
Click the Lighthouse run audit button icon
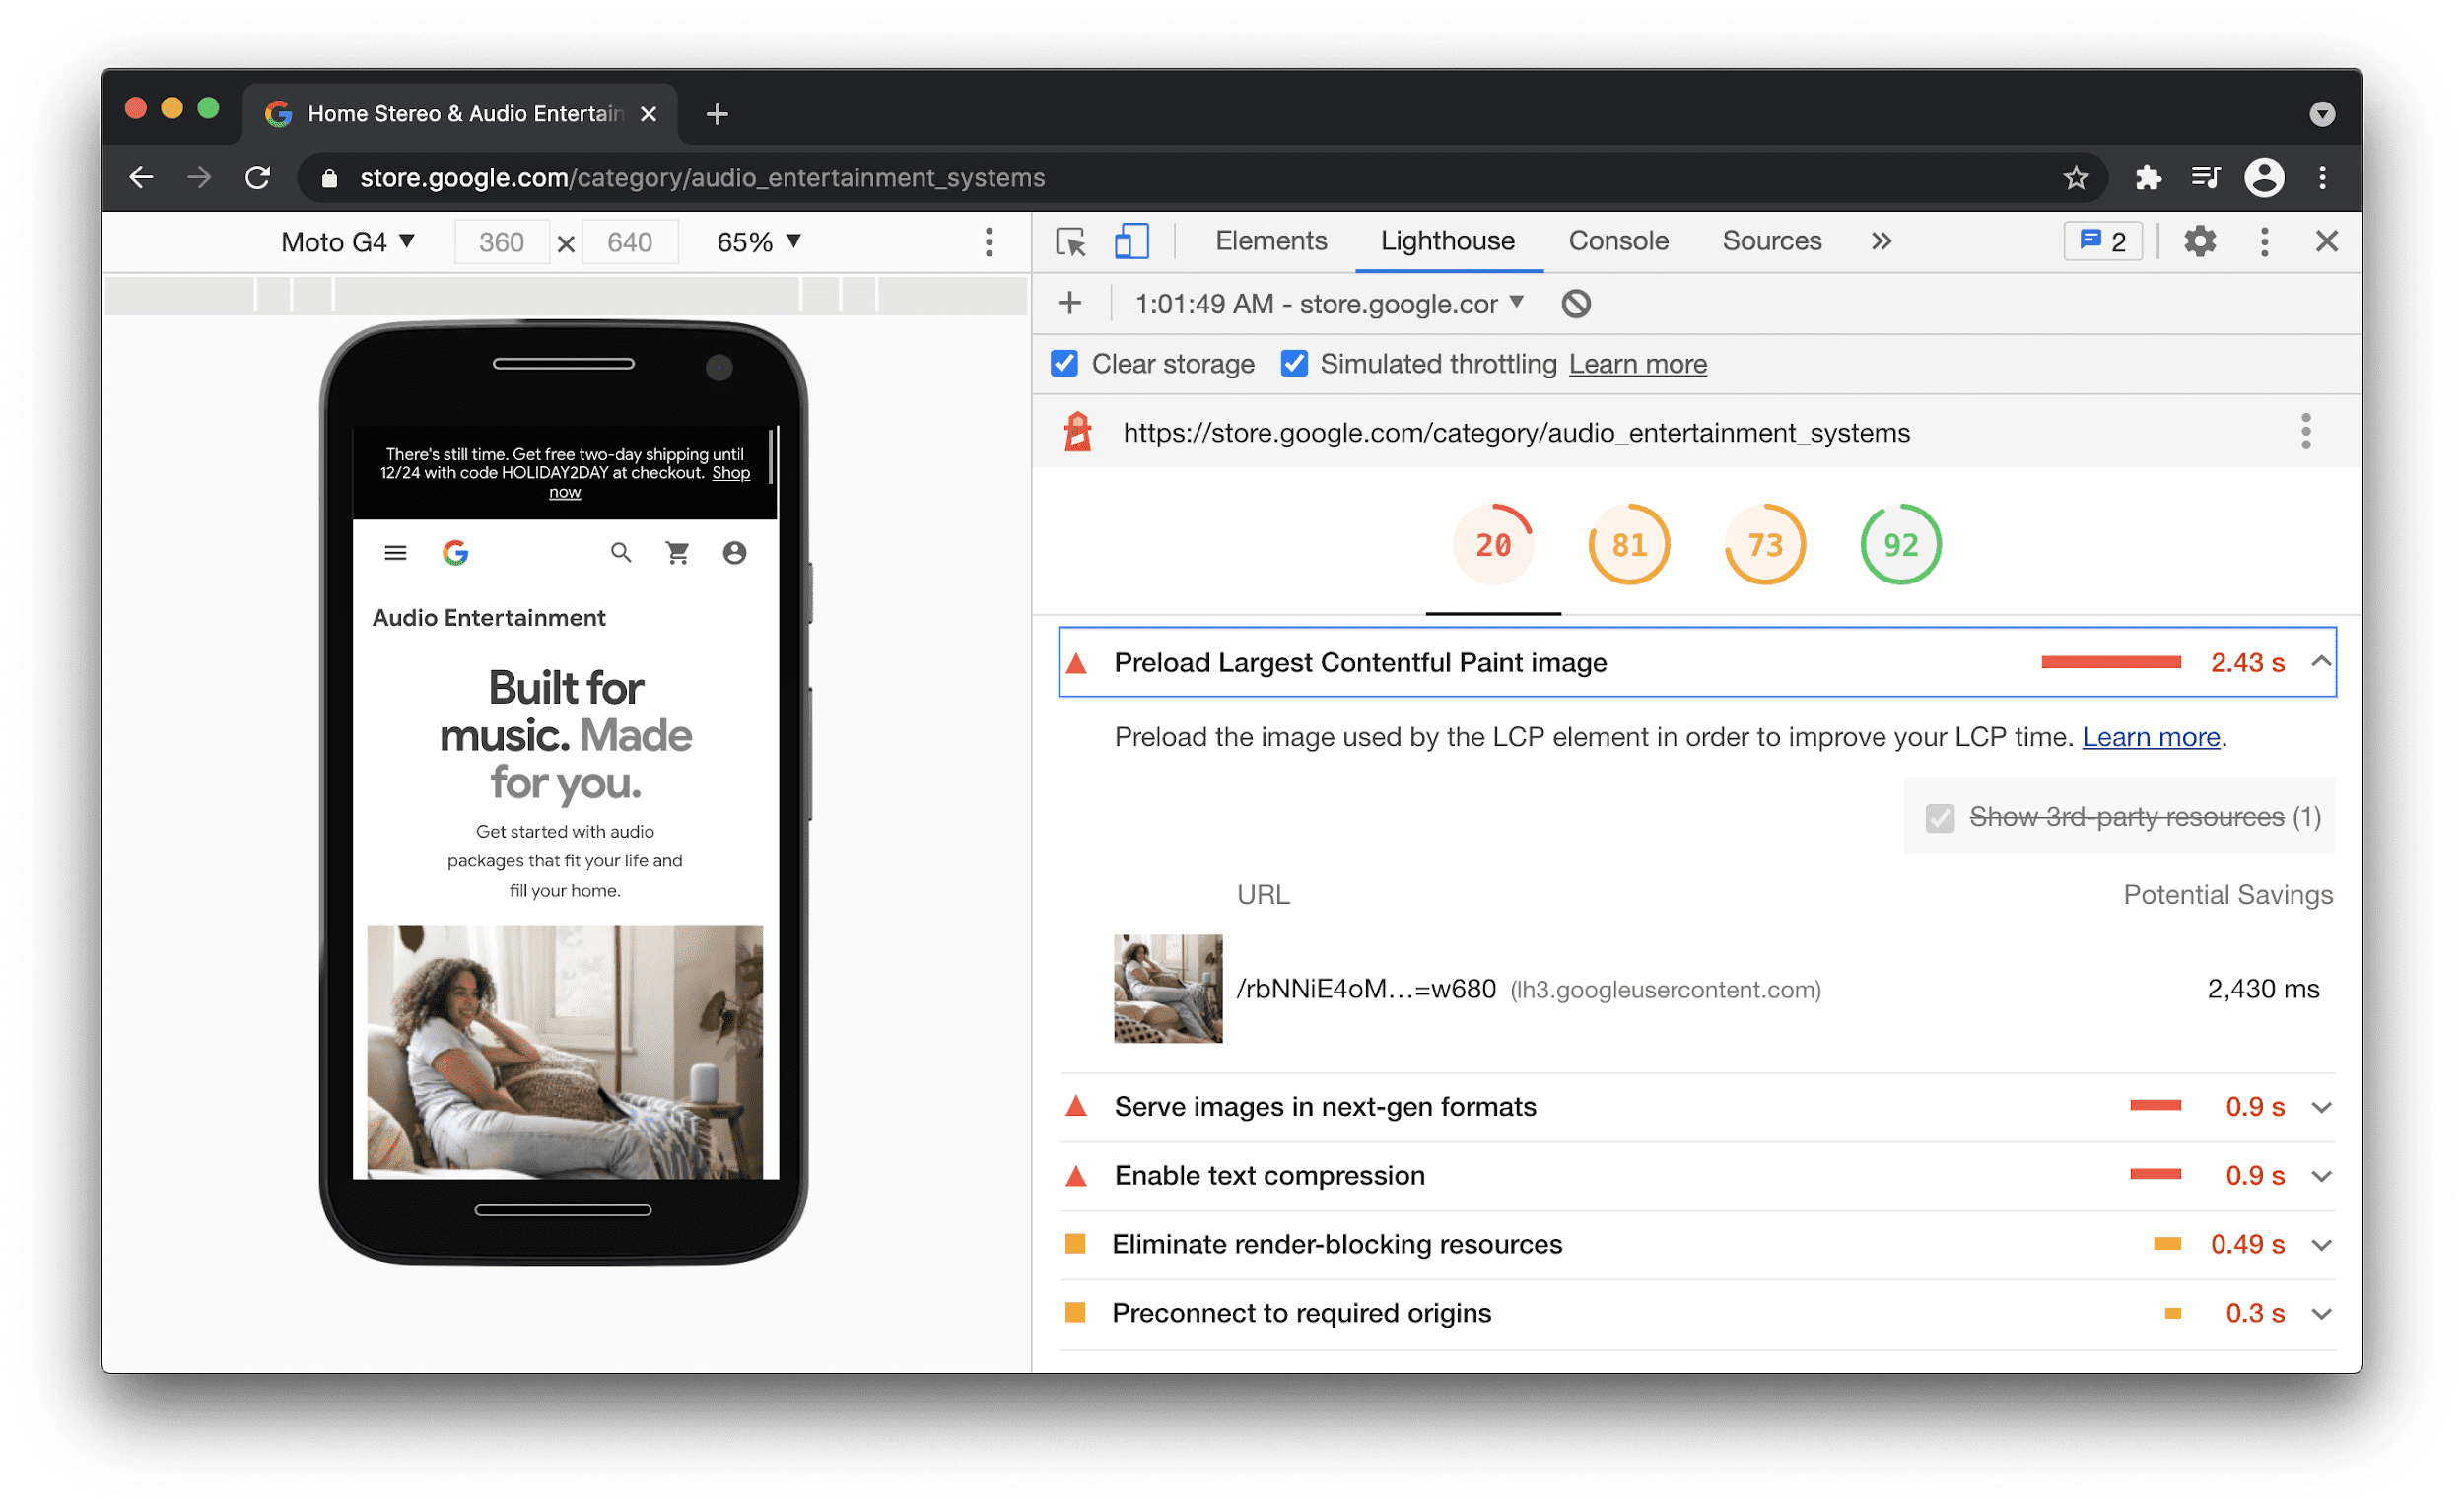pyautogui.click(x=1070, y=303)
